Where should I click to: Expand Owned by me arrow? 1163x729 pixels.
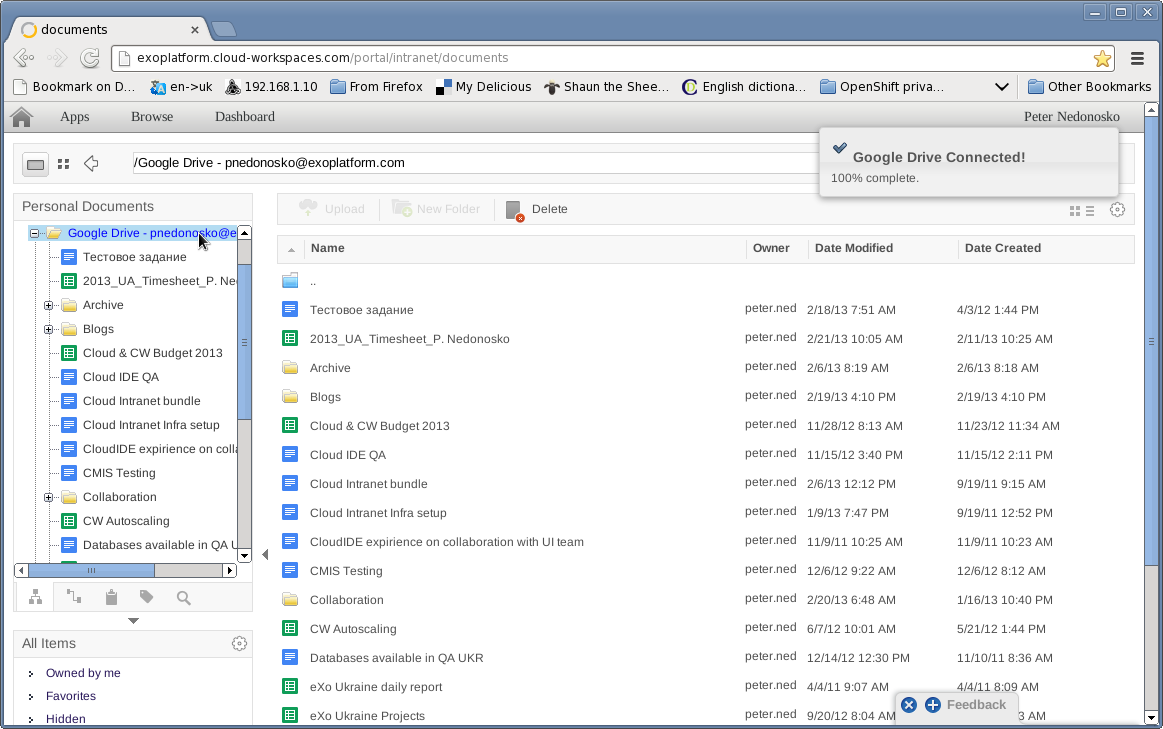tap(30, 674)
